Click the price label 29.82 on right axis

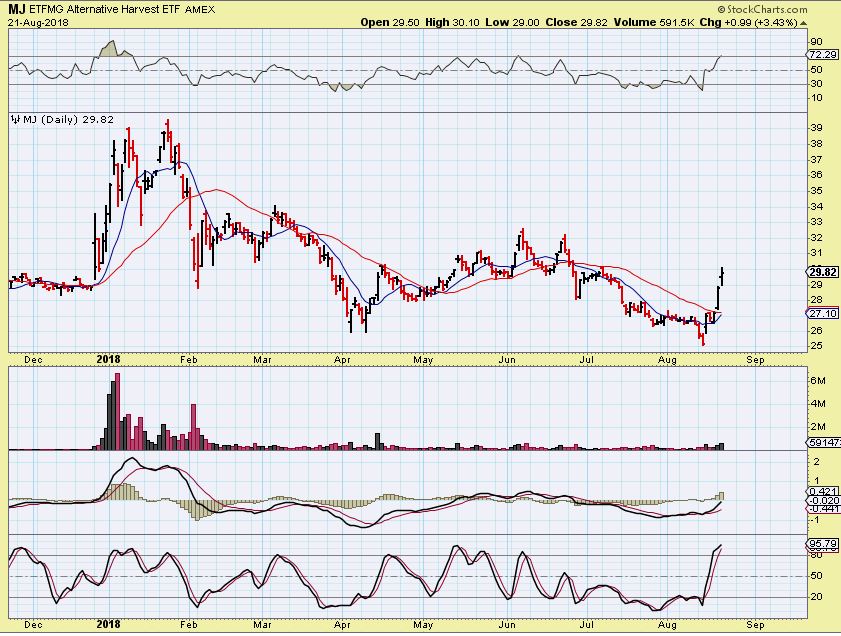click(823, 272)
